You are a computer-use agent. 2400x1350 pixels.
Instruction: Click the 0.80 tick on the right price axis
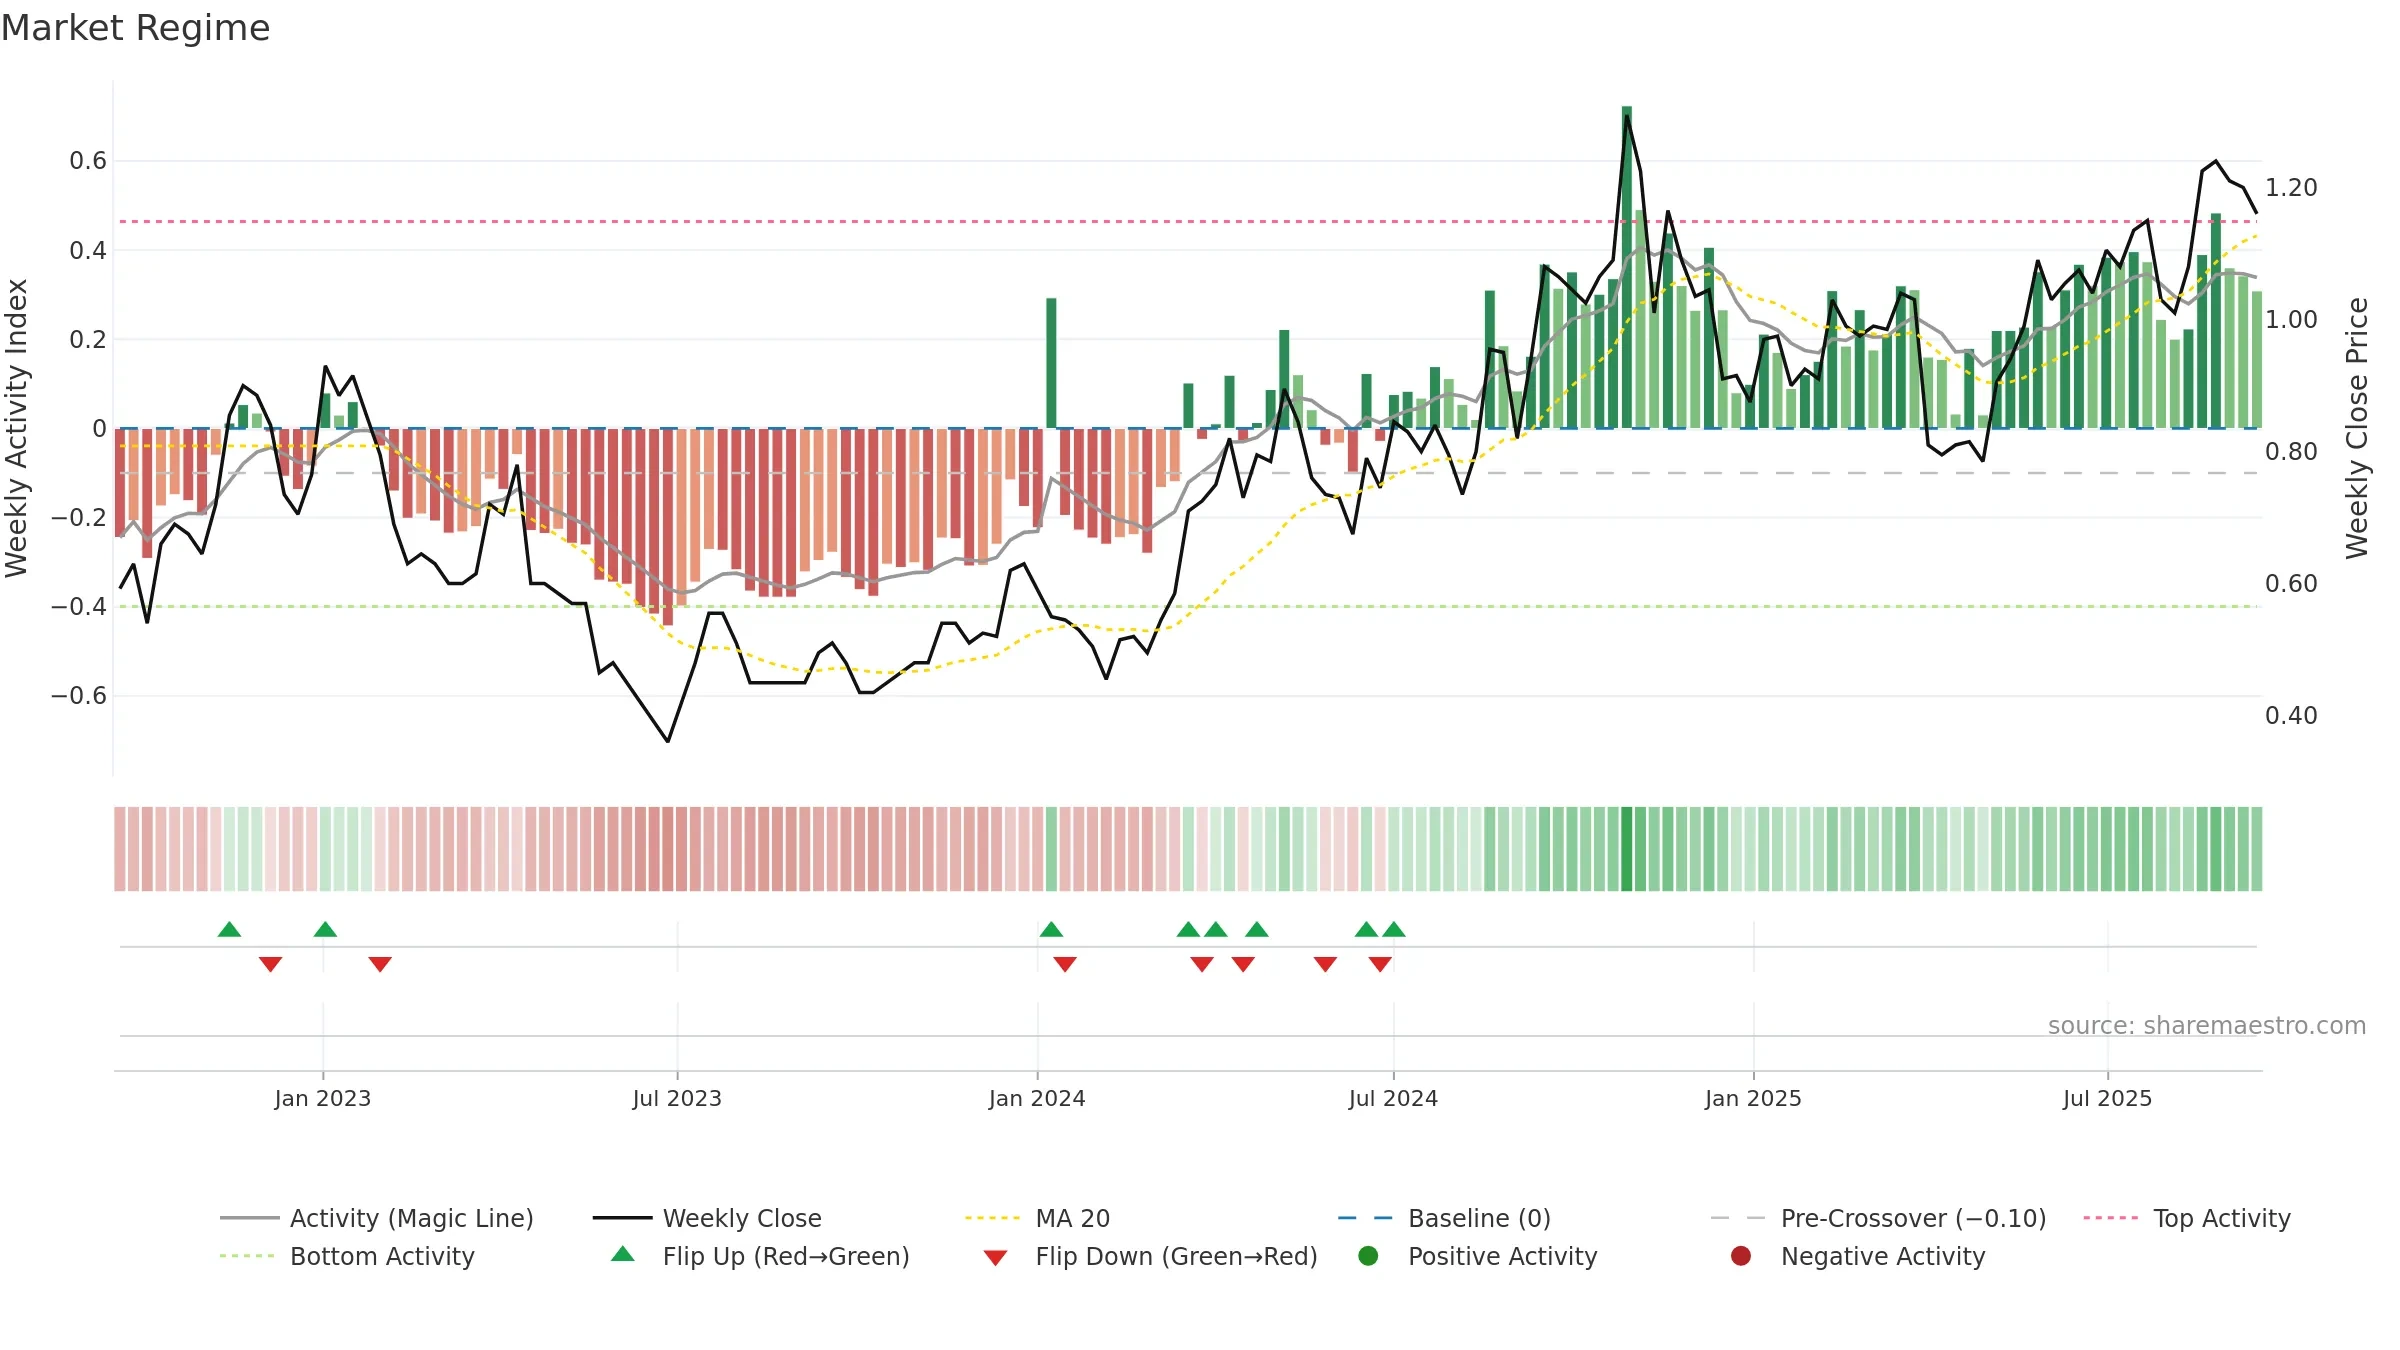coord(2291,451)
